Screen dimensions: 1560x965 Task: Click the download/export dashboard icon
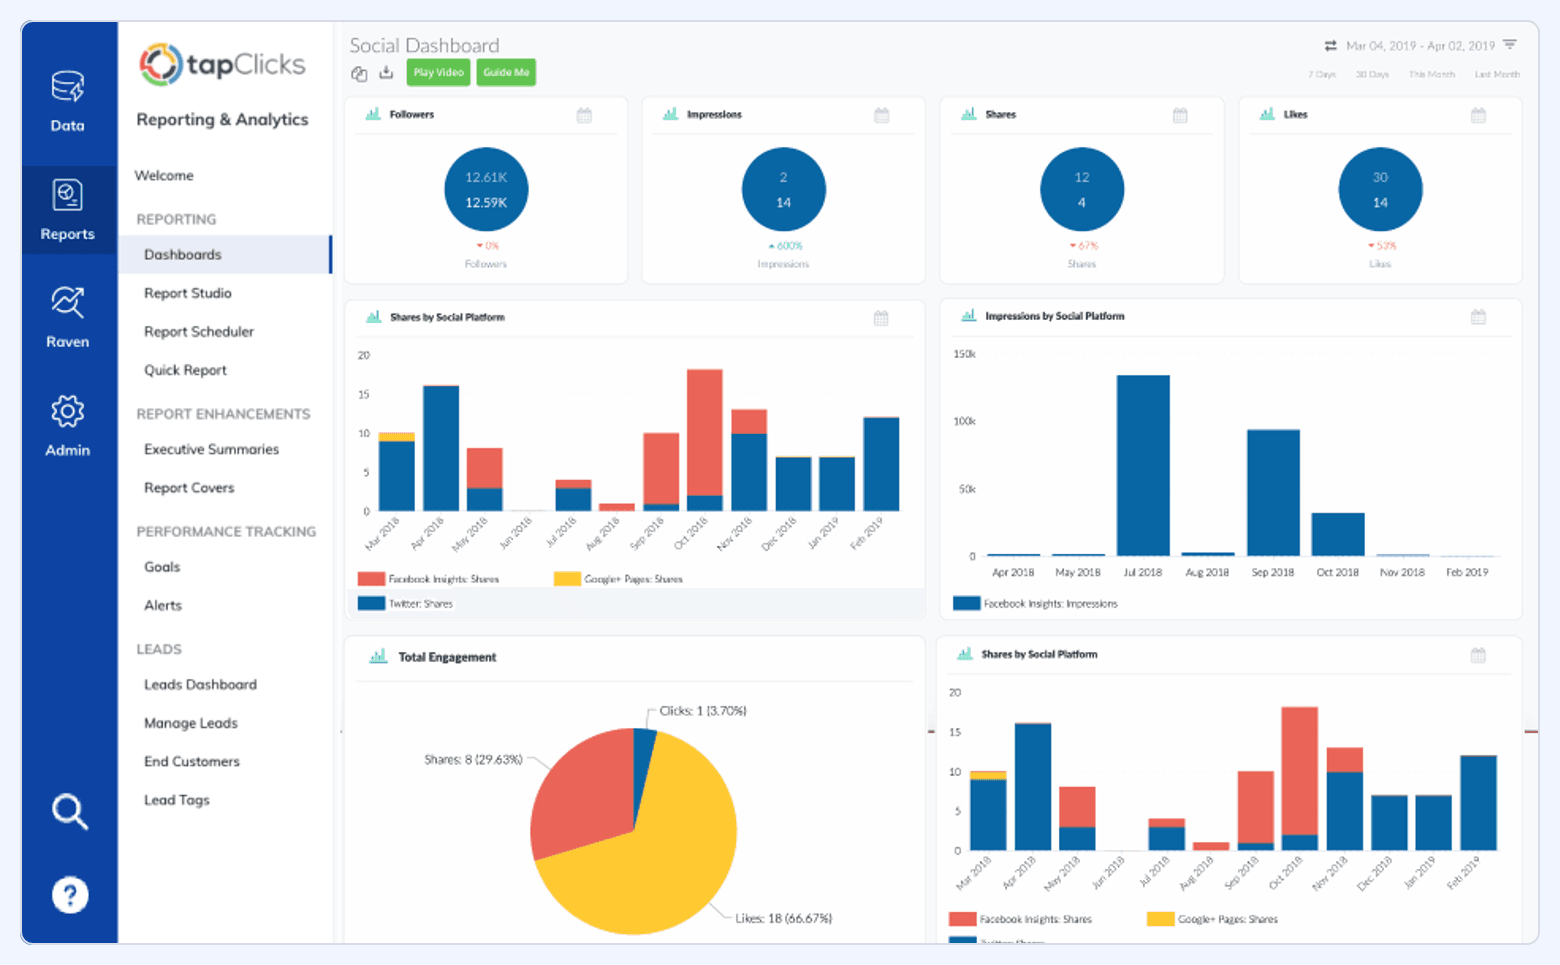tap(385, 73)
